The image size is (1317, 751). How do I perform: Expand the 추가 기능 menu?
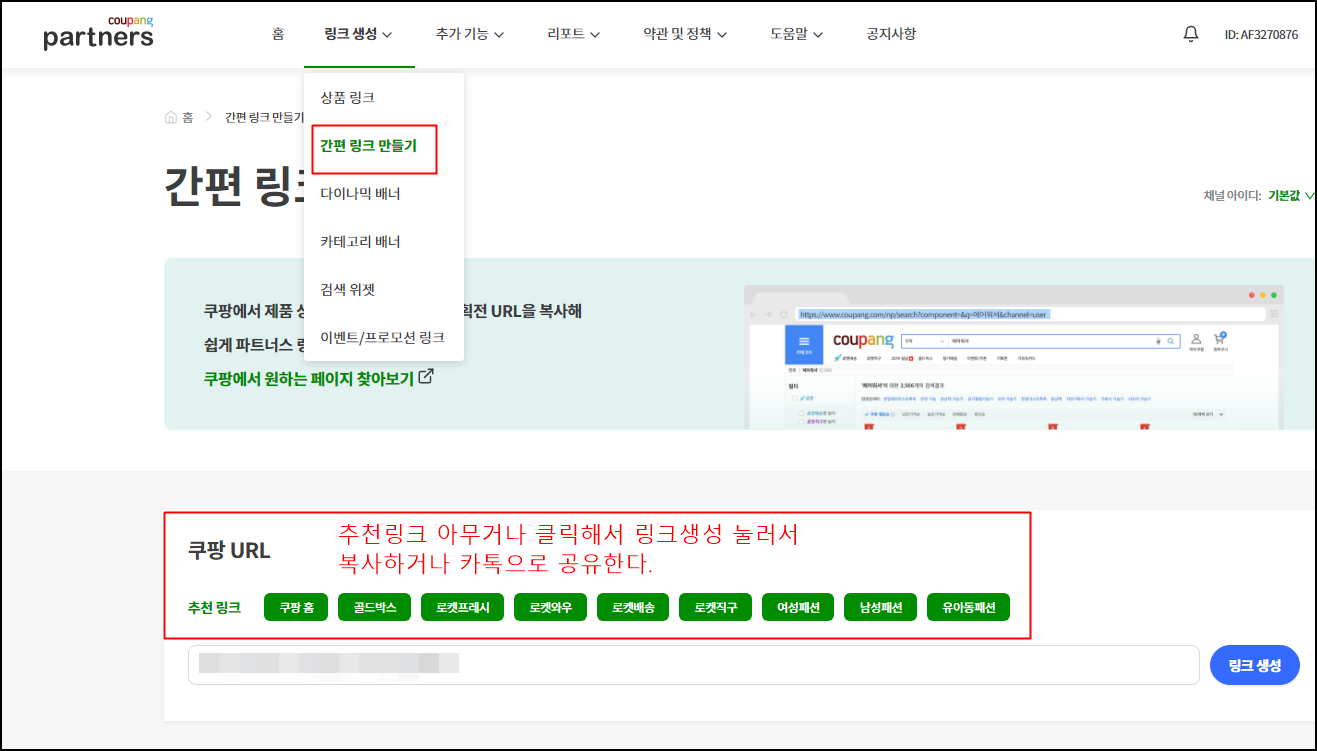(x=470, y=34)
